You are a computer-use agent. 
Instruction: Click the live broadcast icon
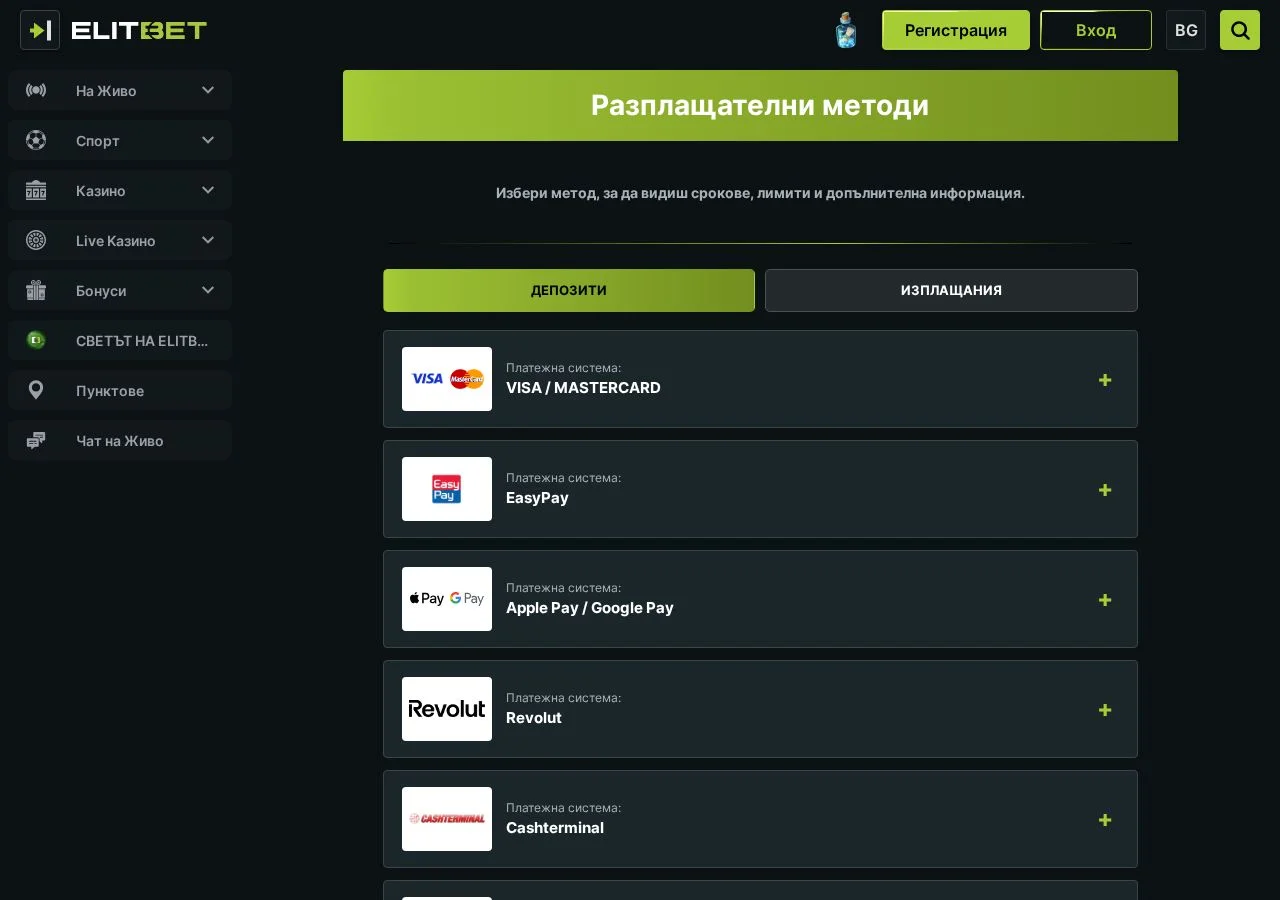point(36,90)
